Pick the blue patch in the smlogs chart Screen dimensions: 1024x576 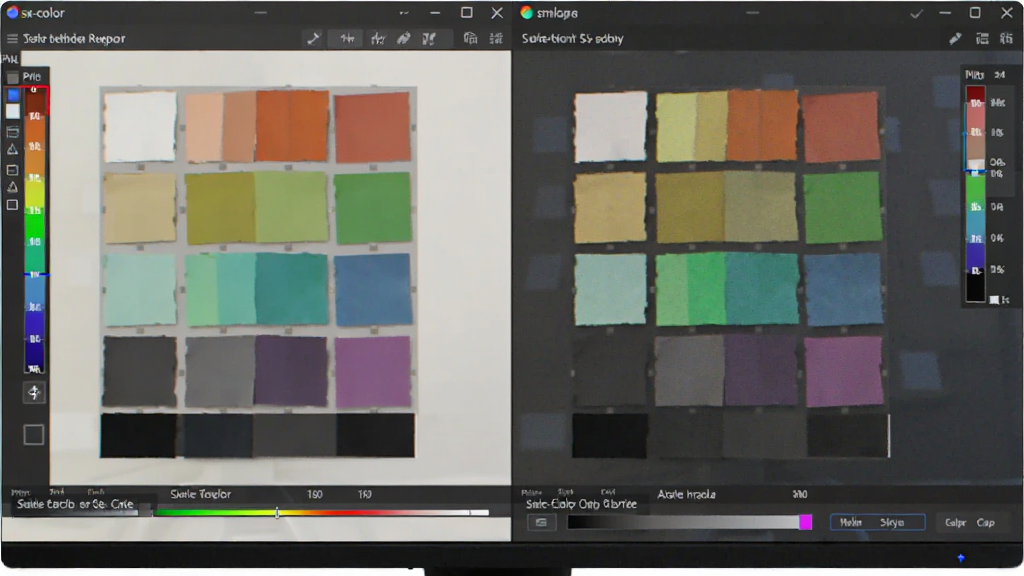842,289
